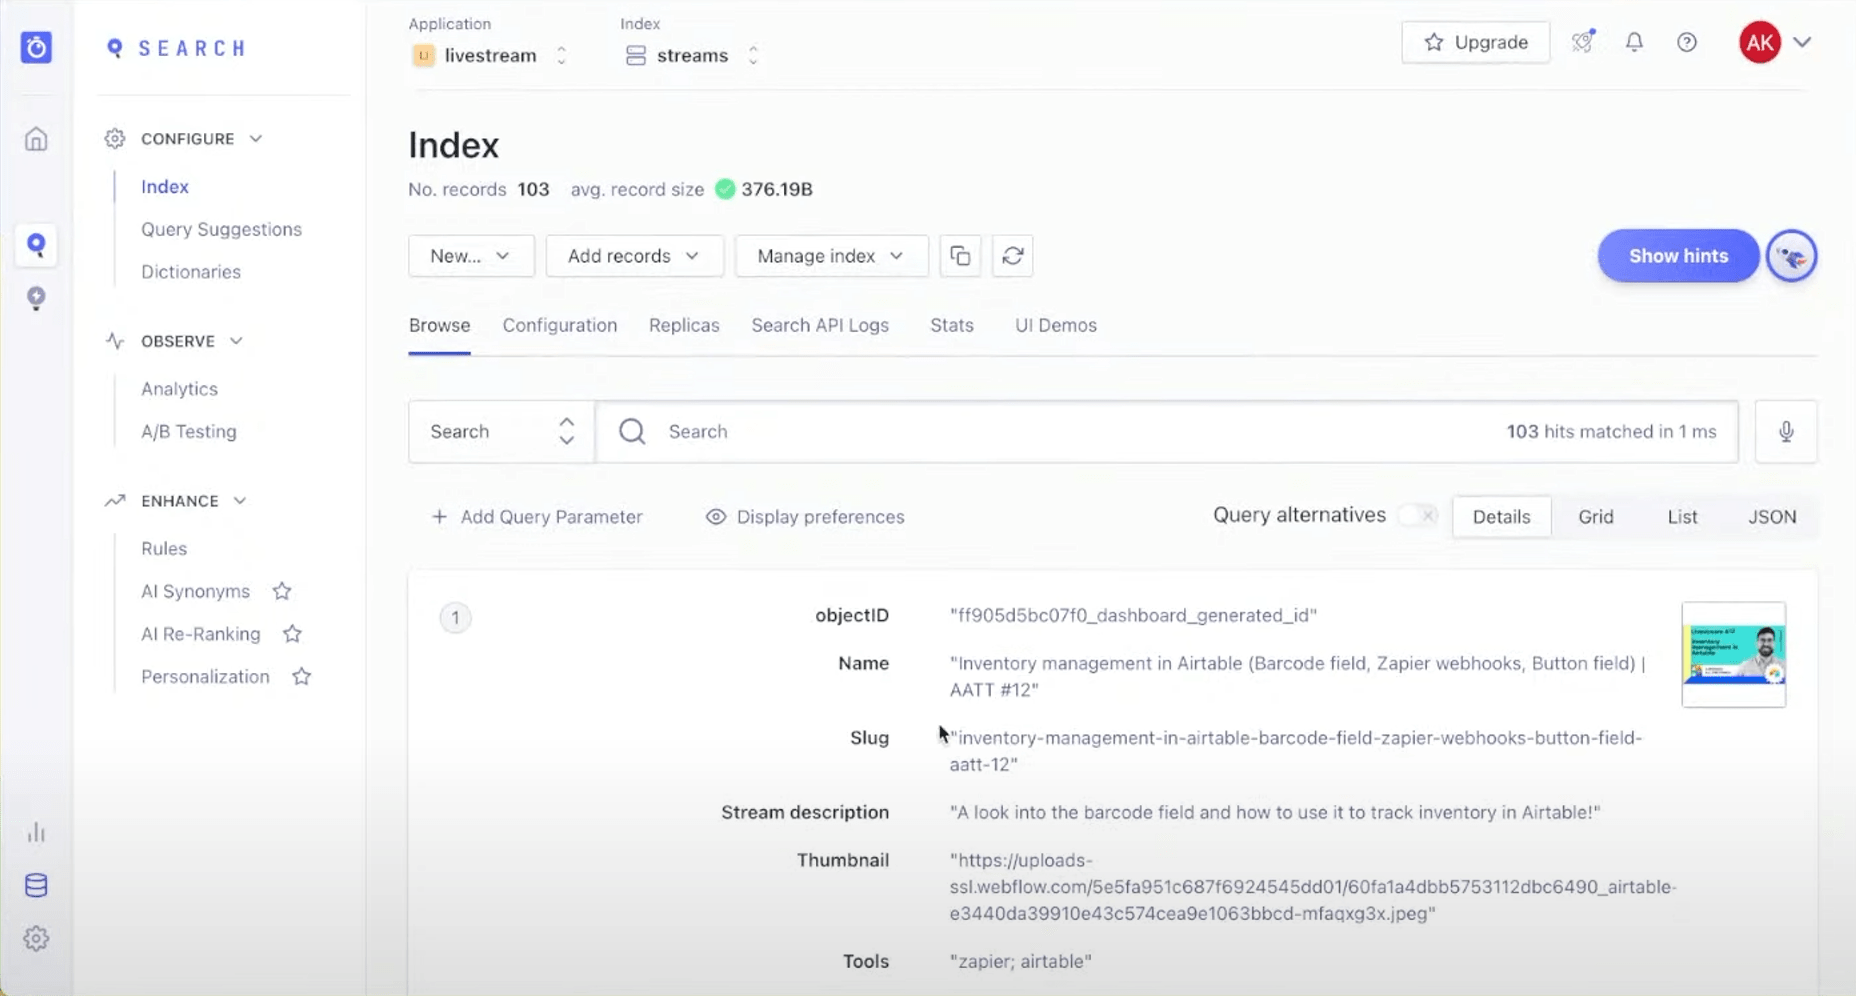The width and height of the screenshot is (1856, 996).
Task: Click Add Query Parameter
Action: point(537,516)
